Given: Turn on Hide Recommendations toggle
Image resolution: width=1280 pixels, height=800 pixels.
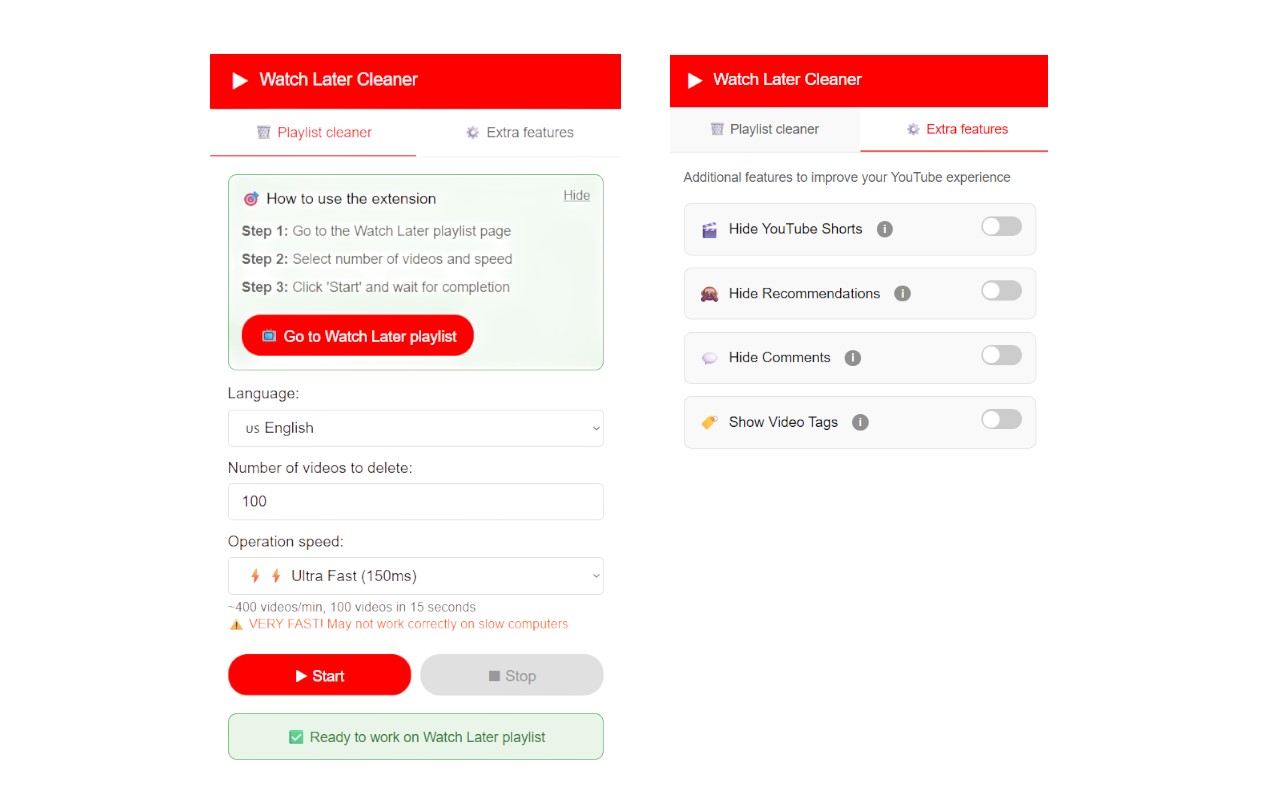Looking at the screenshot, I should coord(1001,291).
